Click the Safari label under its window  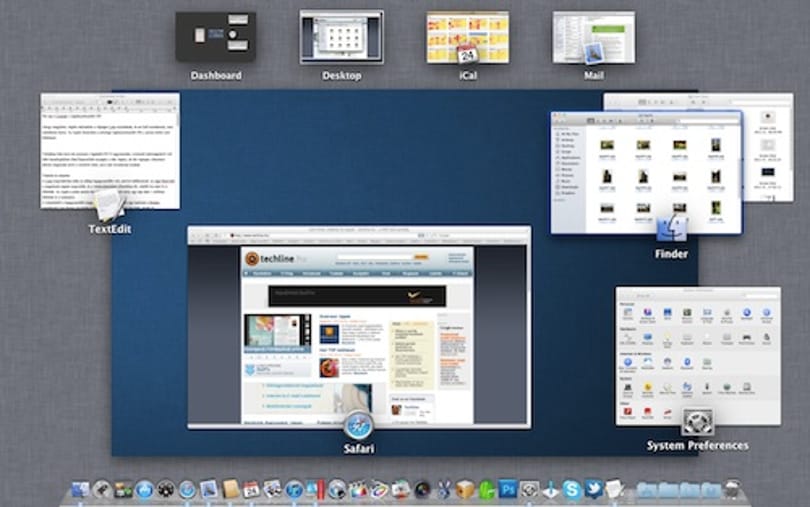359,449
